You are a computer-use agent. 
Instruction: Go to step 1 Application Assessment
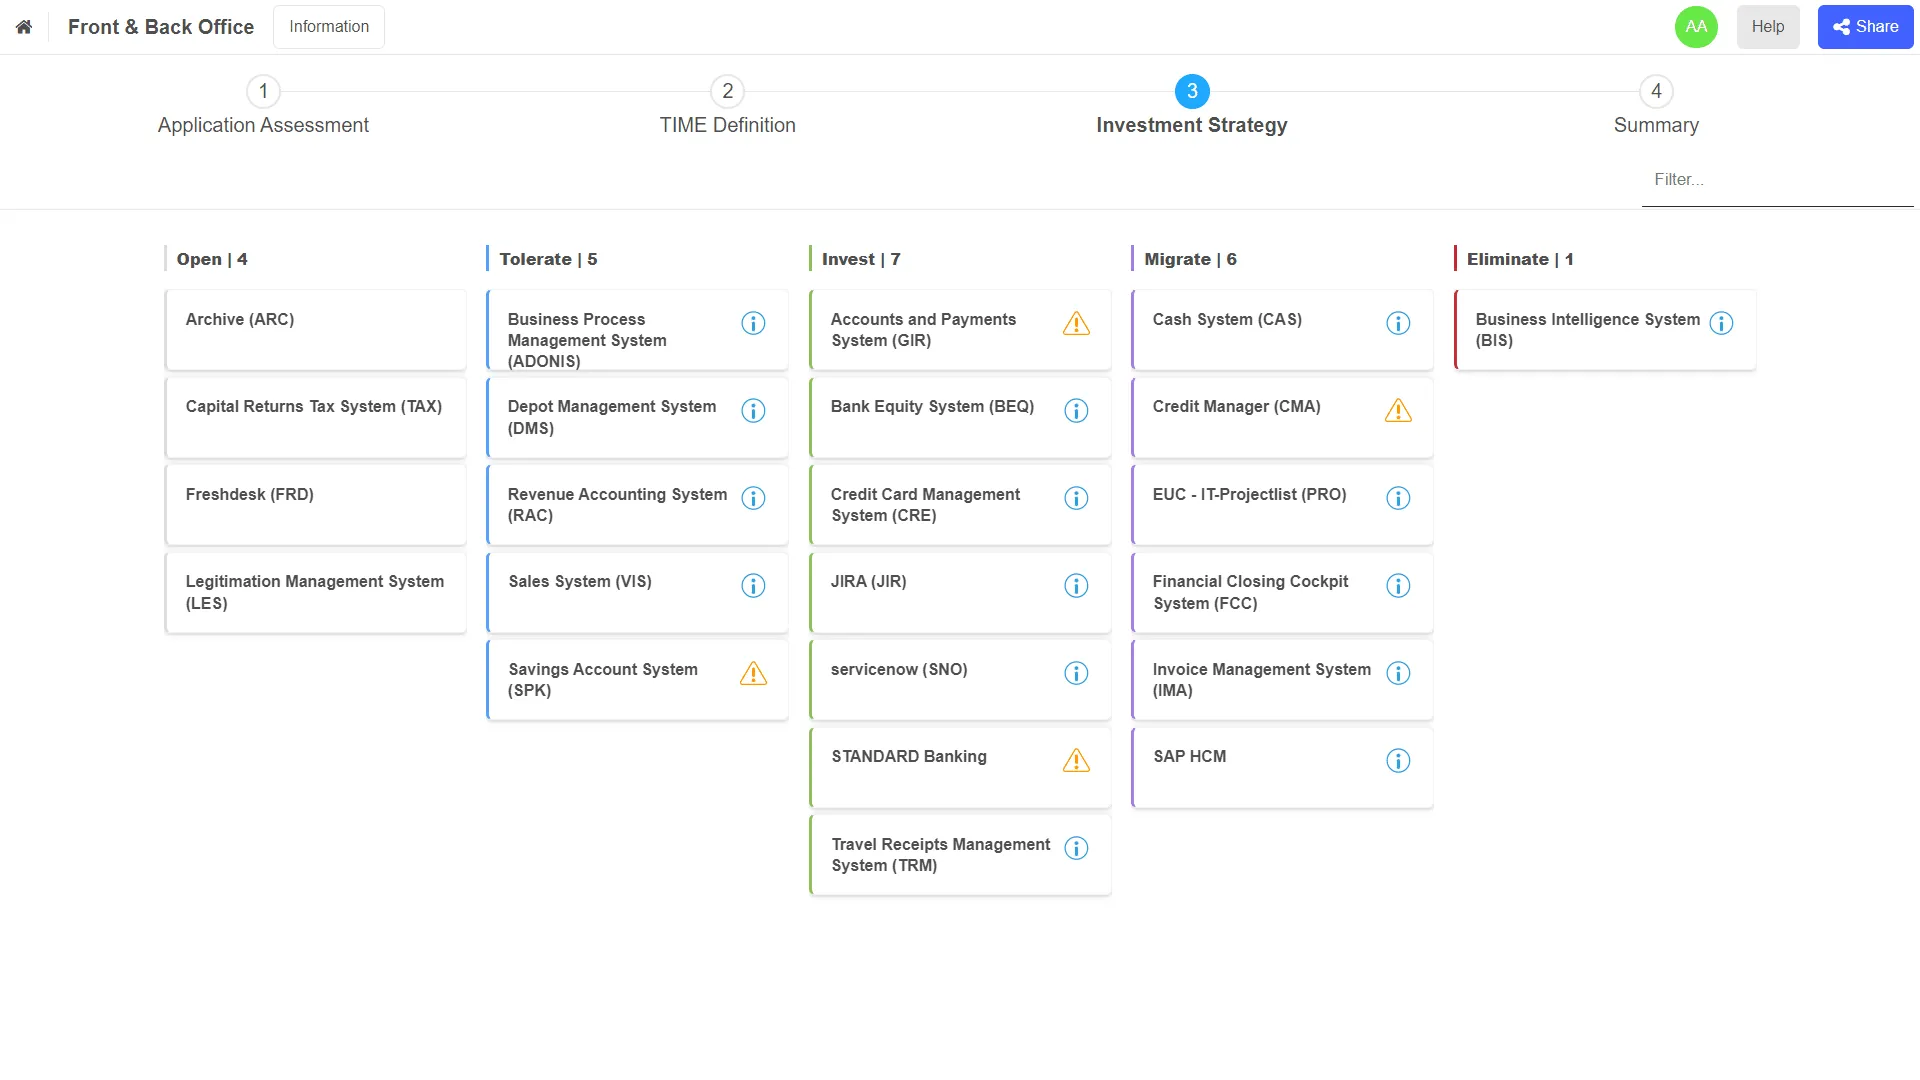[x=263, y=106]
